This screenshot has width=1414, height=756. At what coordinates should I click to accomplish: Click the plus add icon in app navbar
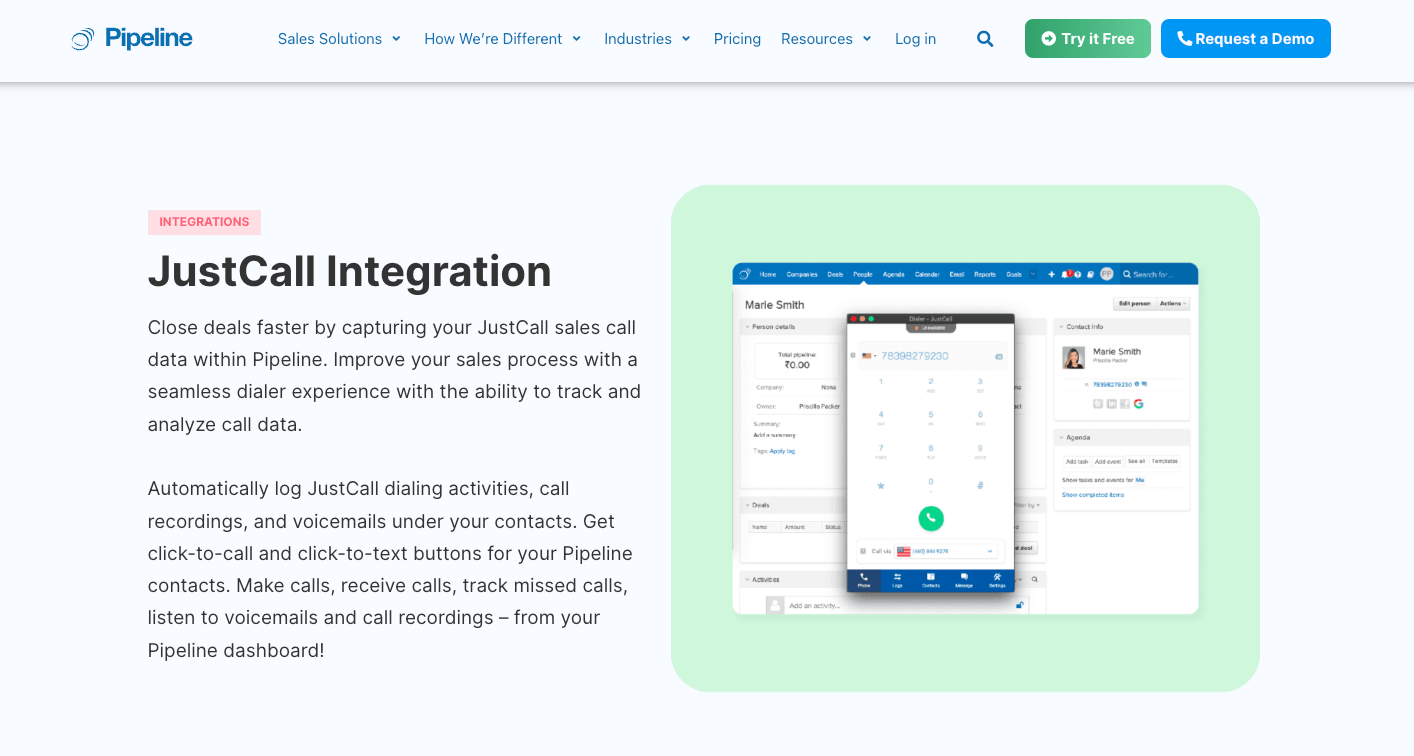tap(1051, 274)
